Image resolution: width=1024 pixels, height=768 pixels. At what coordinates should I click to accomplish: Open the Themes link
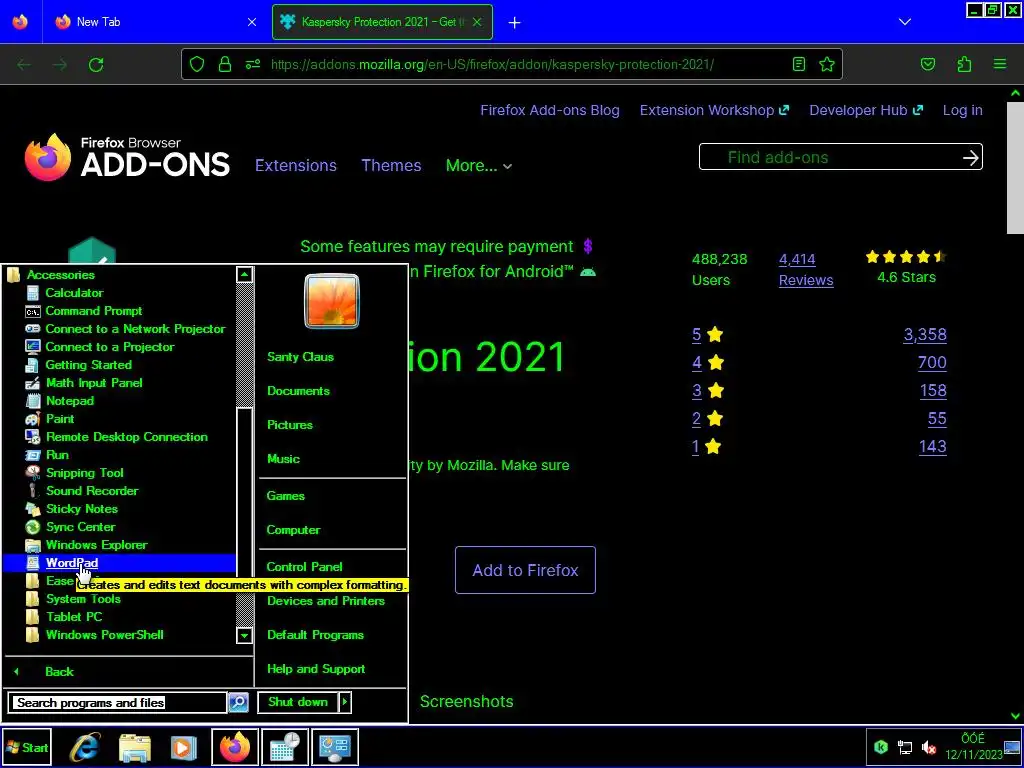pyautogui.click(x=391, y=165)
